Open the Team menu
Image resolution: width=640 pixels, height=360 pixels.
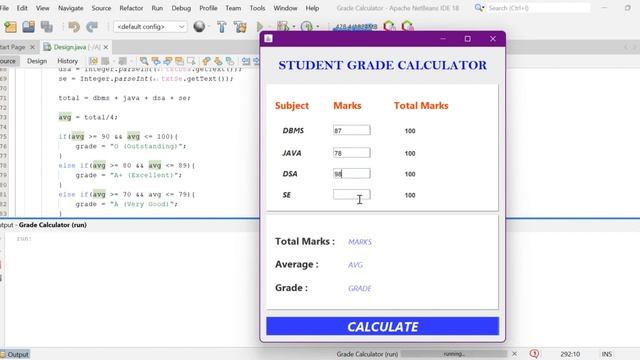[x=233, y=8]
